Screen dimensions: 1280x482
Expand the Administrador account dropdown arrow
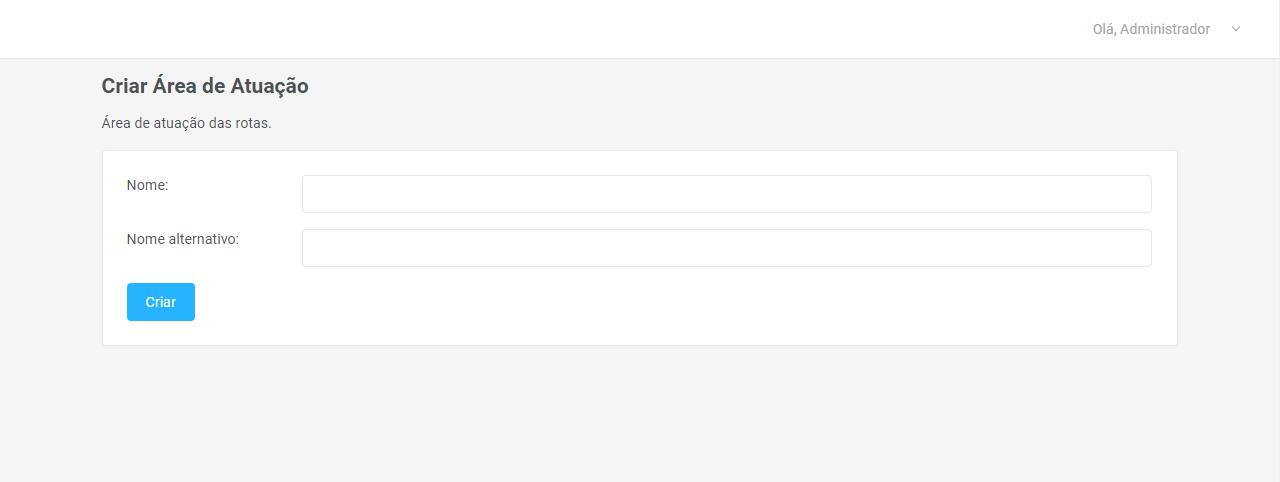(x=1236, y=29)
